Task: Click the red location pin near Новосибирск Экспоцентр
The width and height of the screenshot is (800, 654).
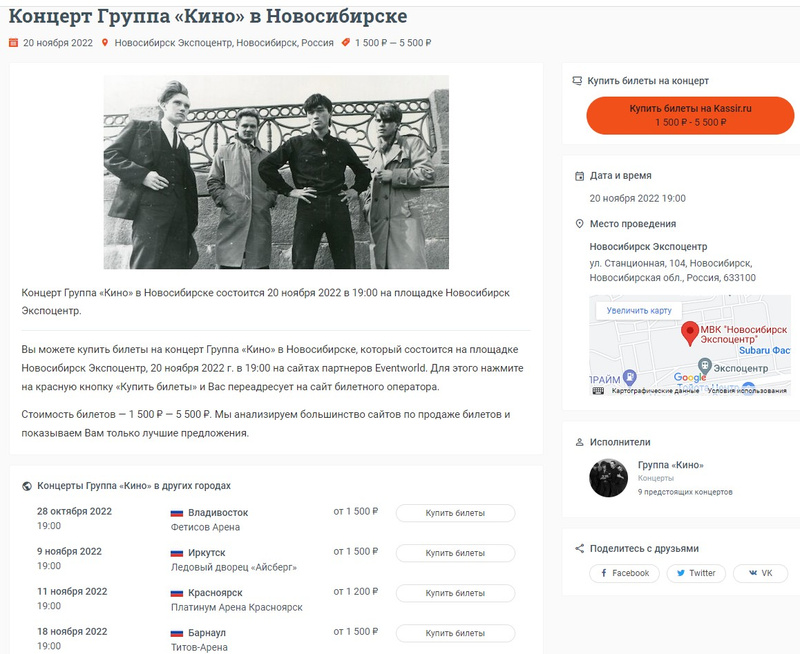Action: pyautogui.click(x=105, y=42)
